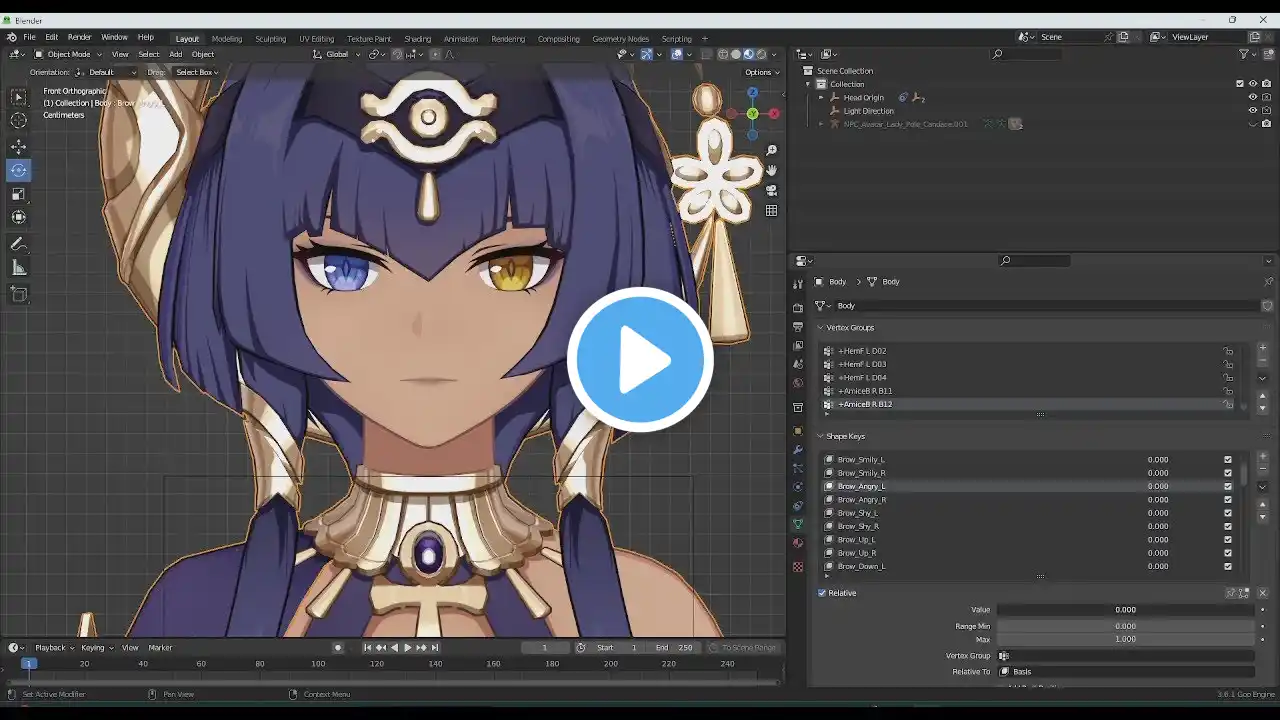The width and height of the screenshot is (1280, 720).
Task: Activate the Scale tool
Action: pyautogui.click(x=19, y=194)
